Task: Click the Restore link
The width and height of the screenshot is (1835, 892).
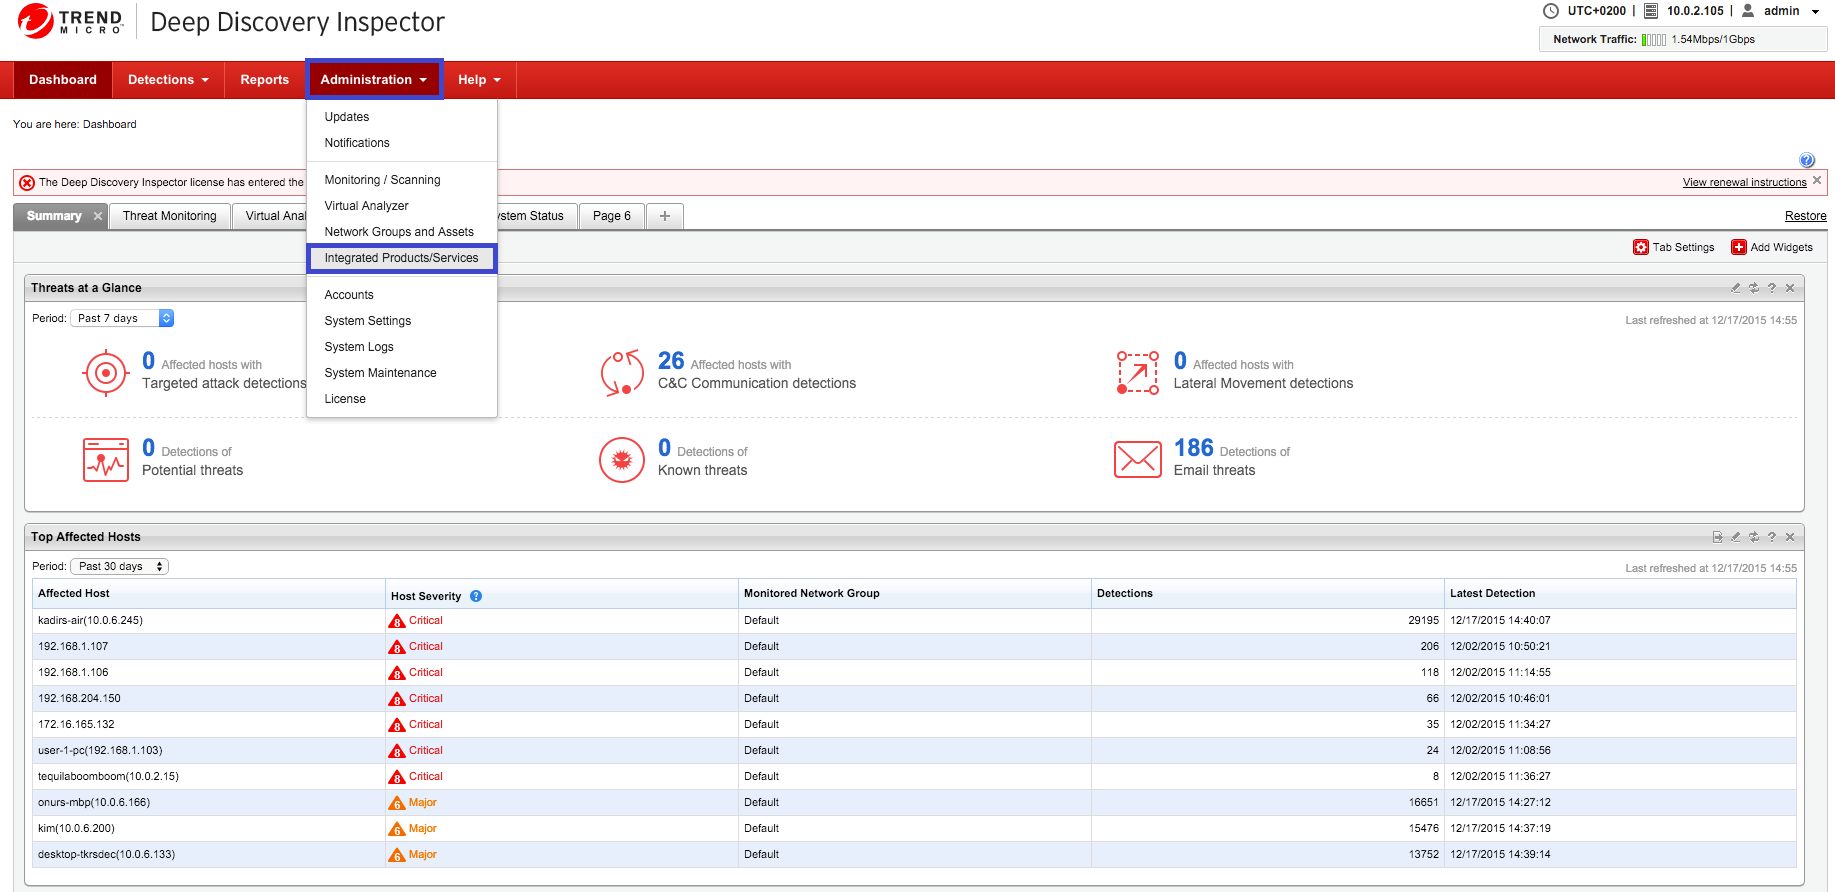Action: click(1806, 216)
